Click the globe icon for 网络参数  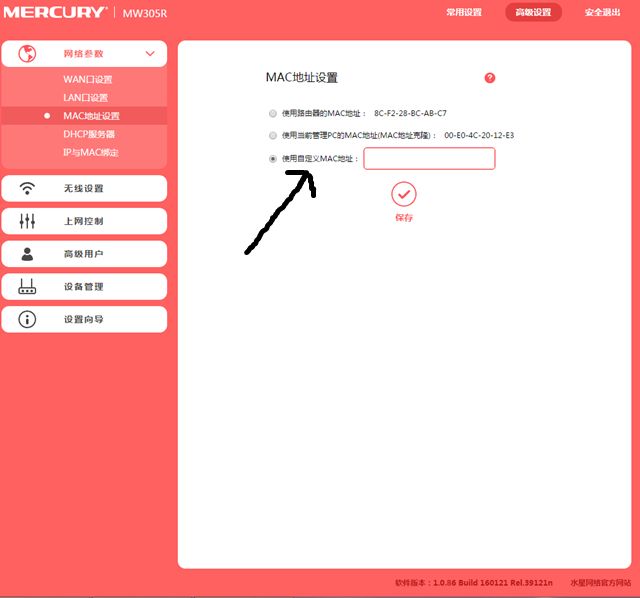point(27,53)
